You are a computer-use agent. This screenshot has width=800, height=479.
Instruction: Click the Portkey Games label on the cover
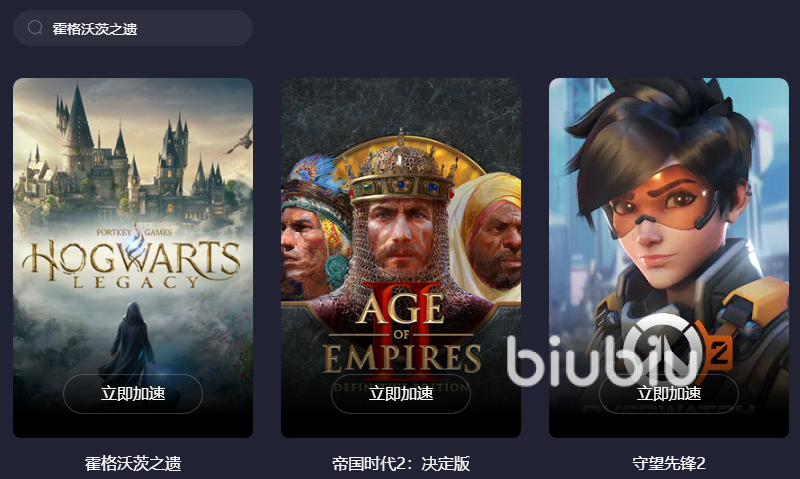point(134,232)
